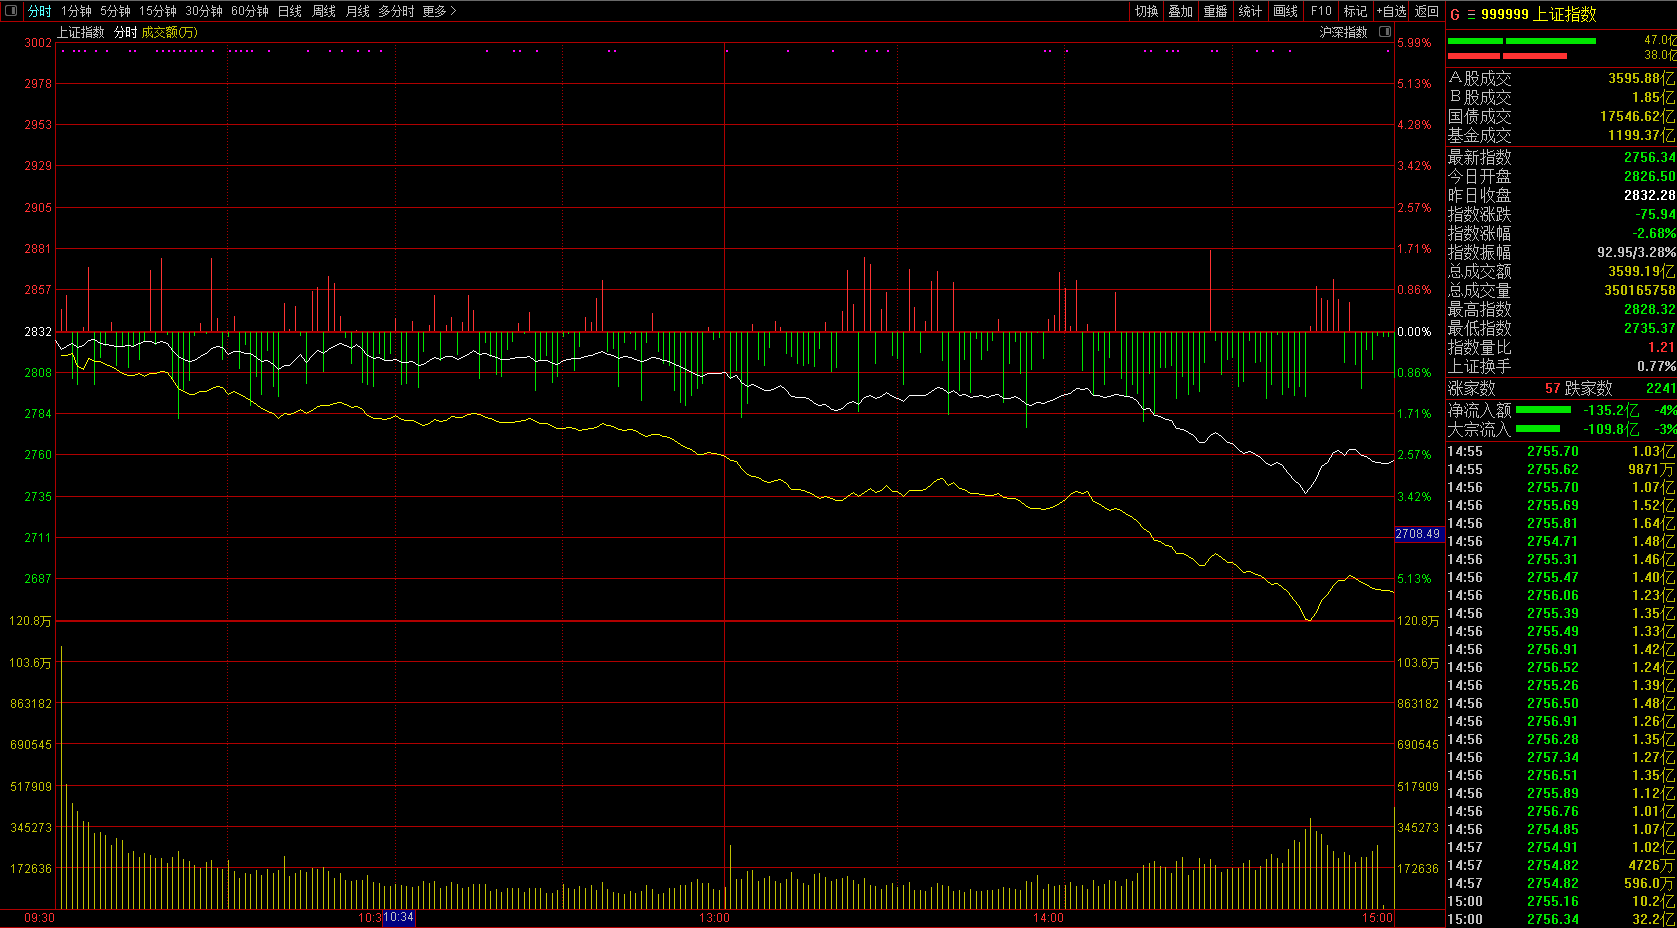Click the 09:30 time axis label

tap(39, 917)
